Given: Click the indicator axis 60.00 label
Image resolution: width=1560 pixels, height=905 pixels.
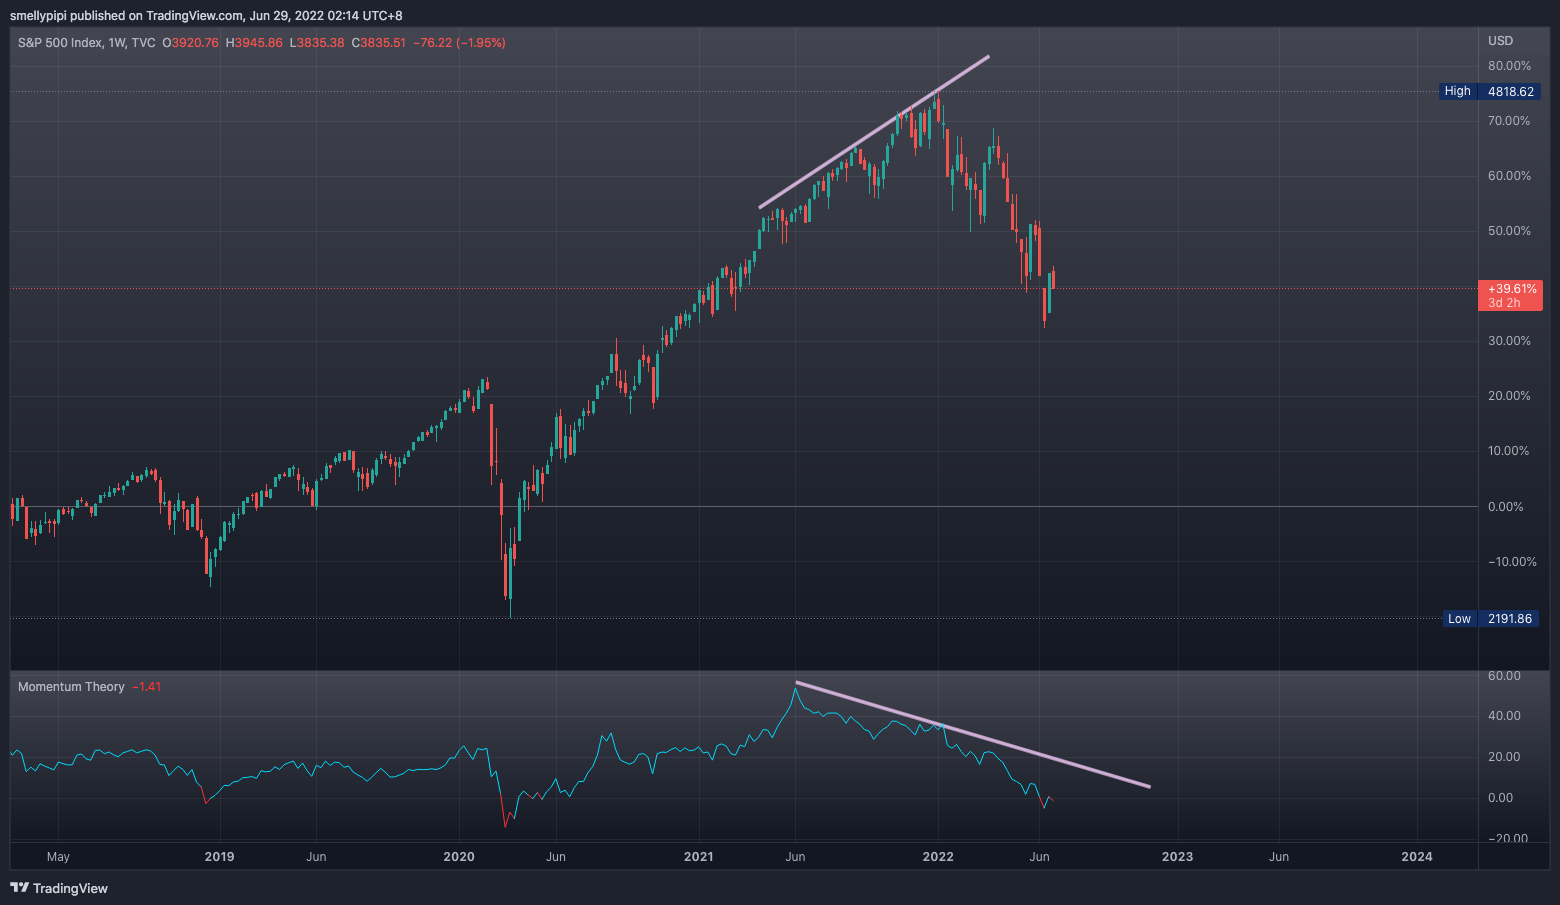Looking at the screenshot, I should (x=1504, y=676).
